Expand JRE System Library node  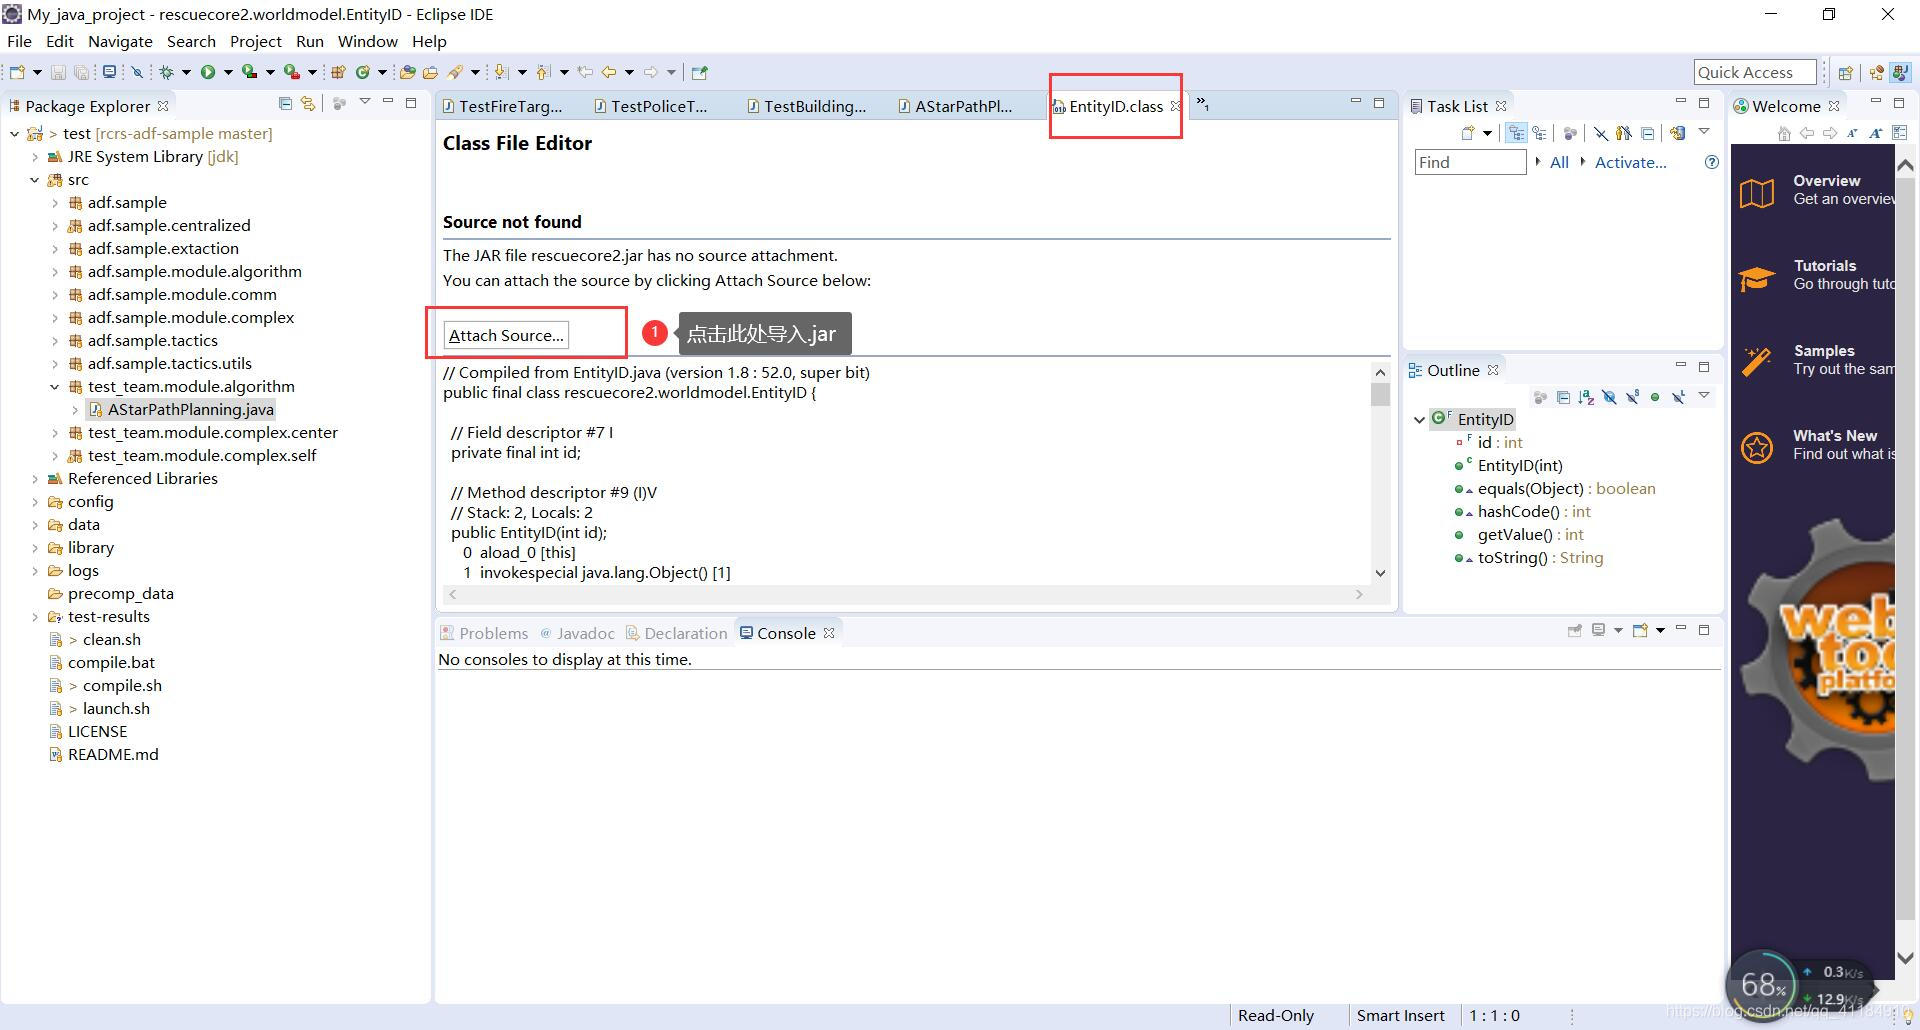coord(35,157)
